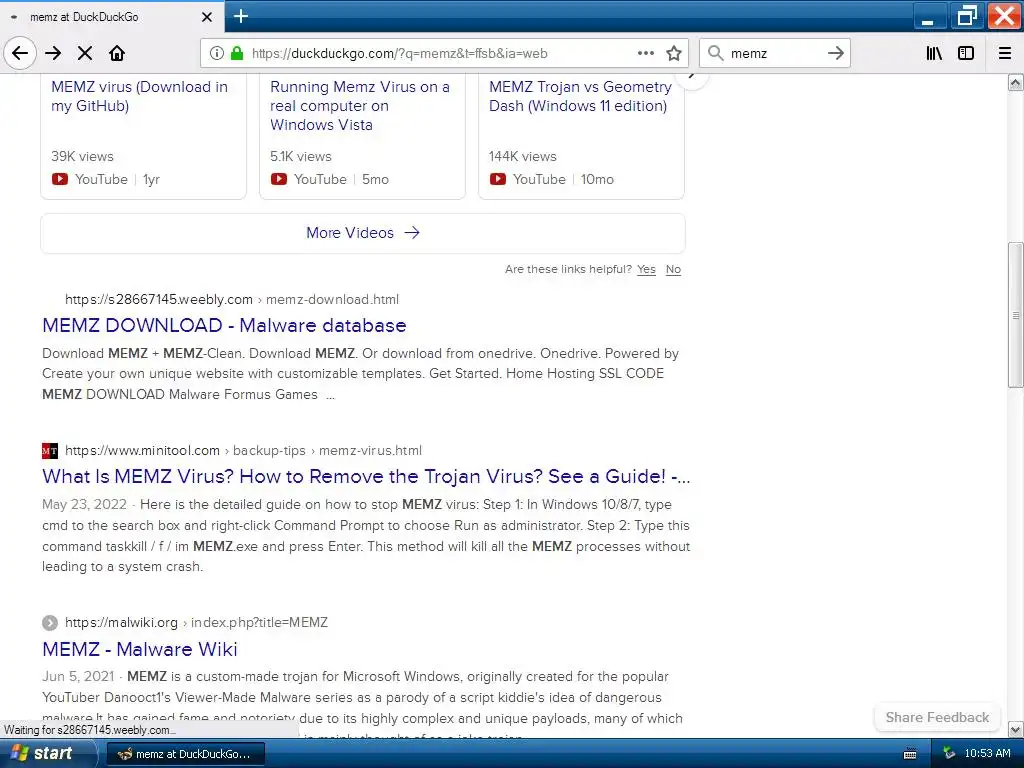
Task: Click the green secure padlock icon
Action: [237, 53]
